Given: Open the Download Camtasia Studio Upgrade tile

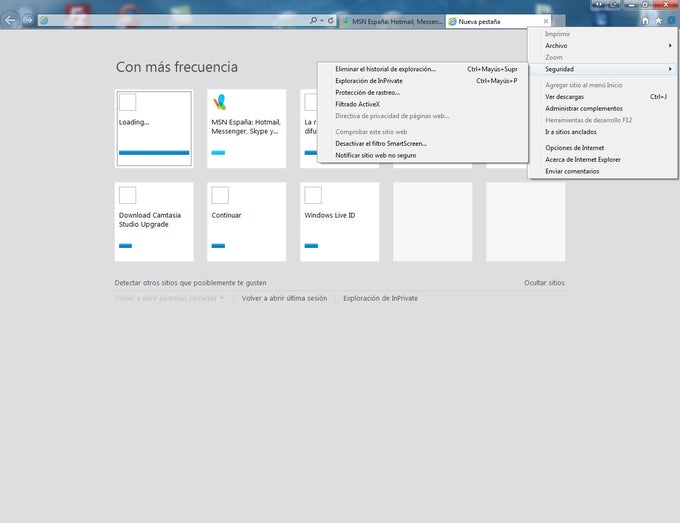Looking at the screenshot, I should (154, 222).
